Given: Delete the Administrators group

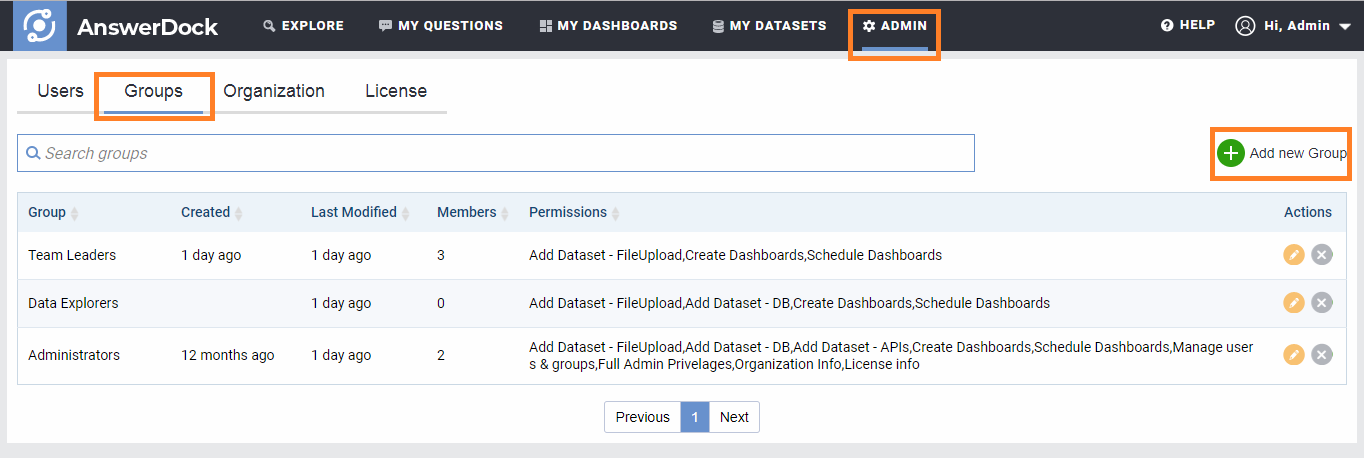Looking at the screenshot, I should (x=1322, y=355).
